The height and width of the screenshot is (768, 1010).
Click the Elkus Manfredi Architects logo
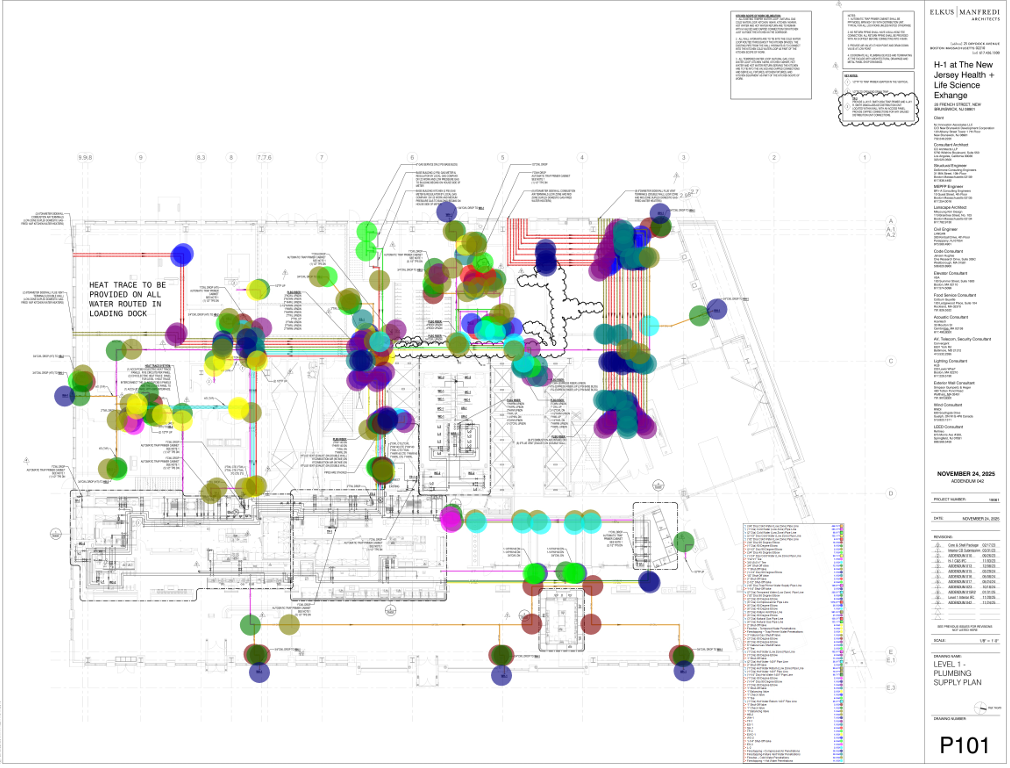click(x=965, y=14)
